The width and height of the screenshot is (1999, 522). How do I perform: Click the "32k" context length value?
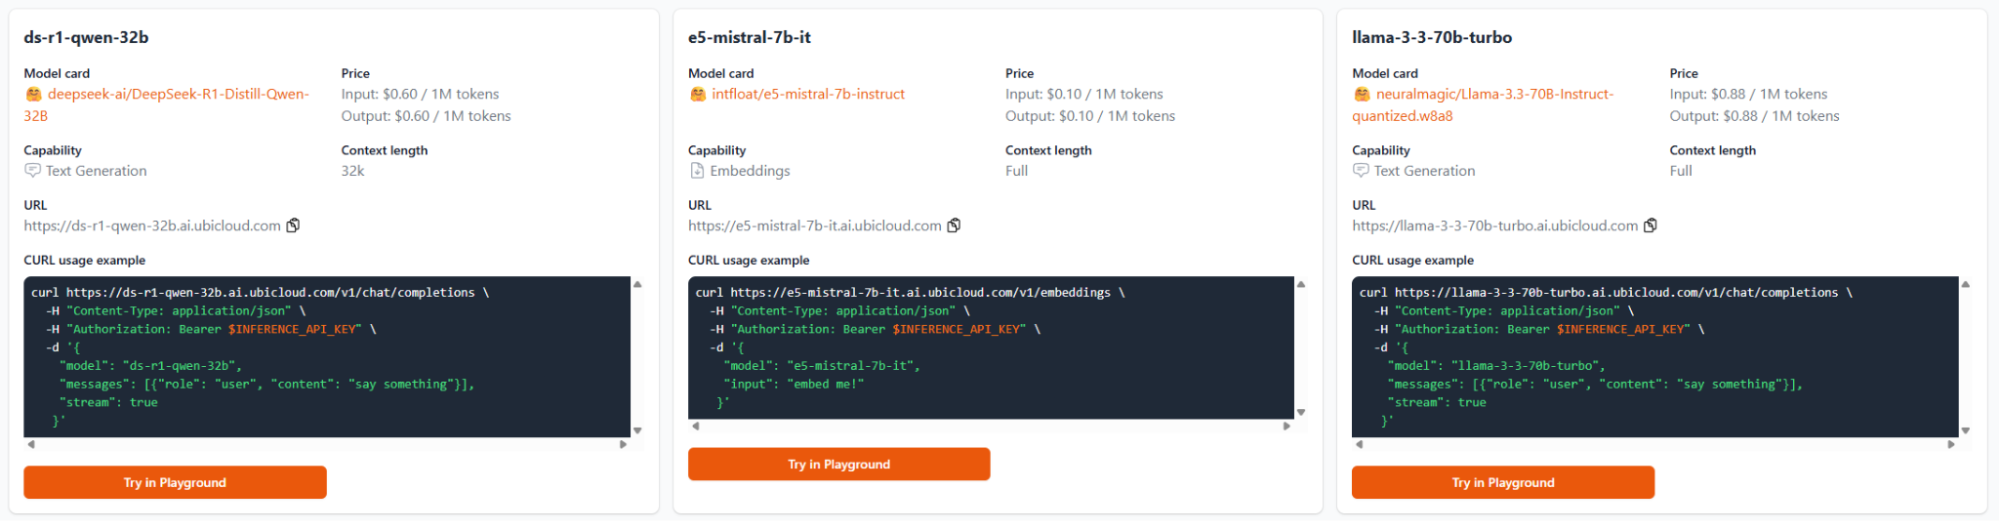pos(353,171)
